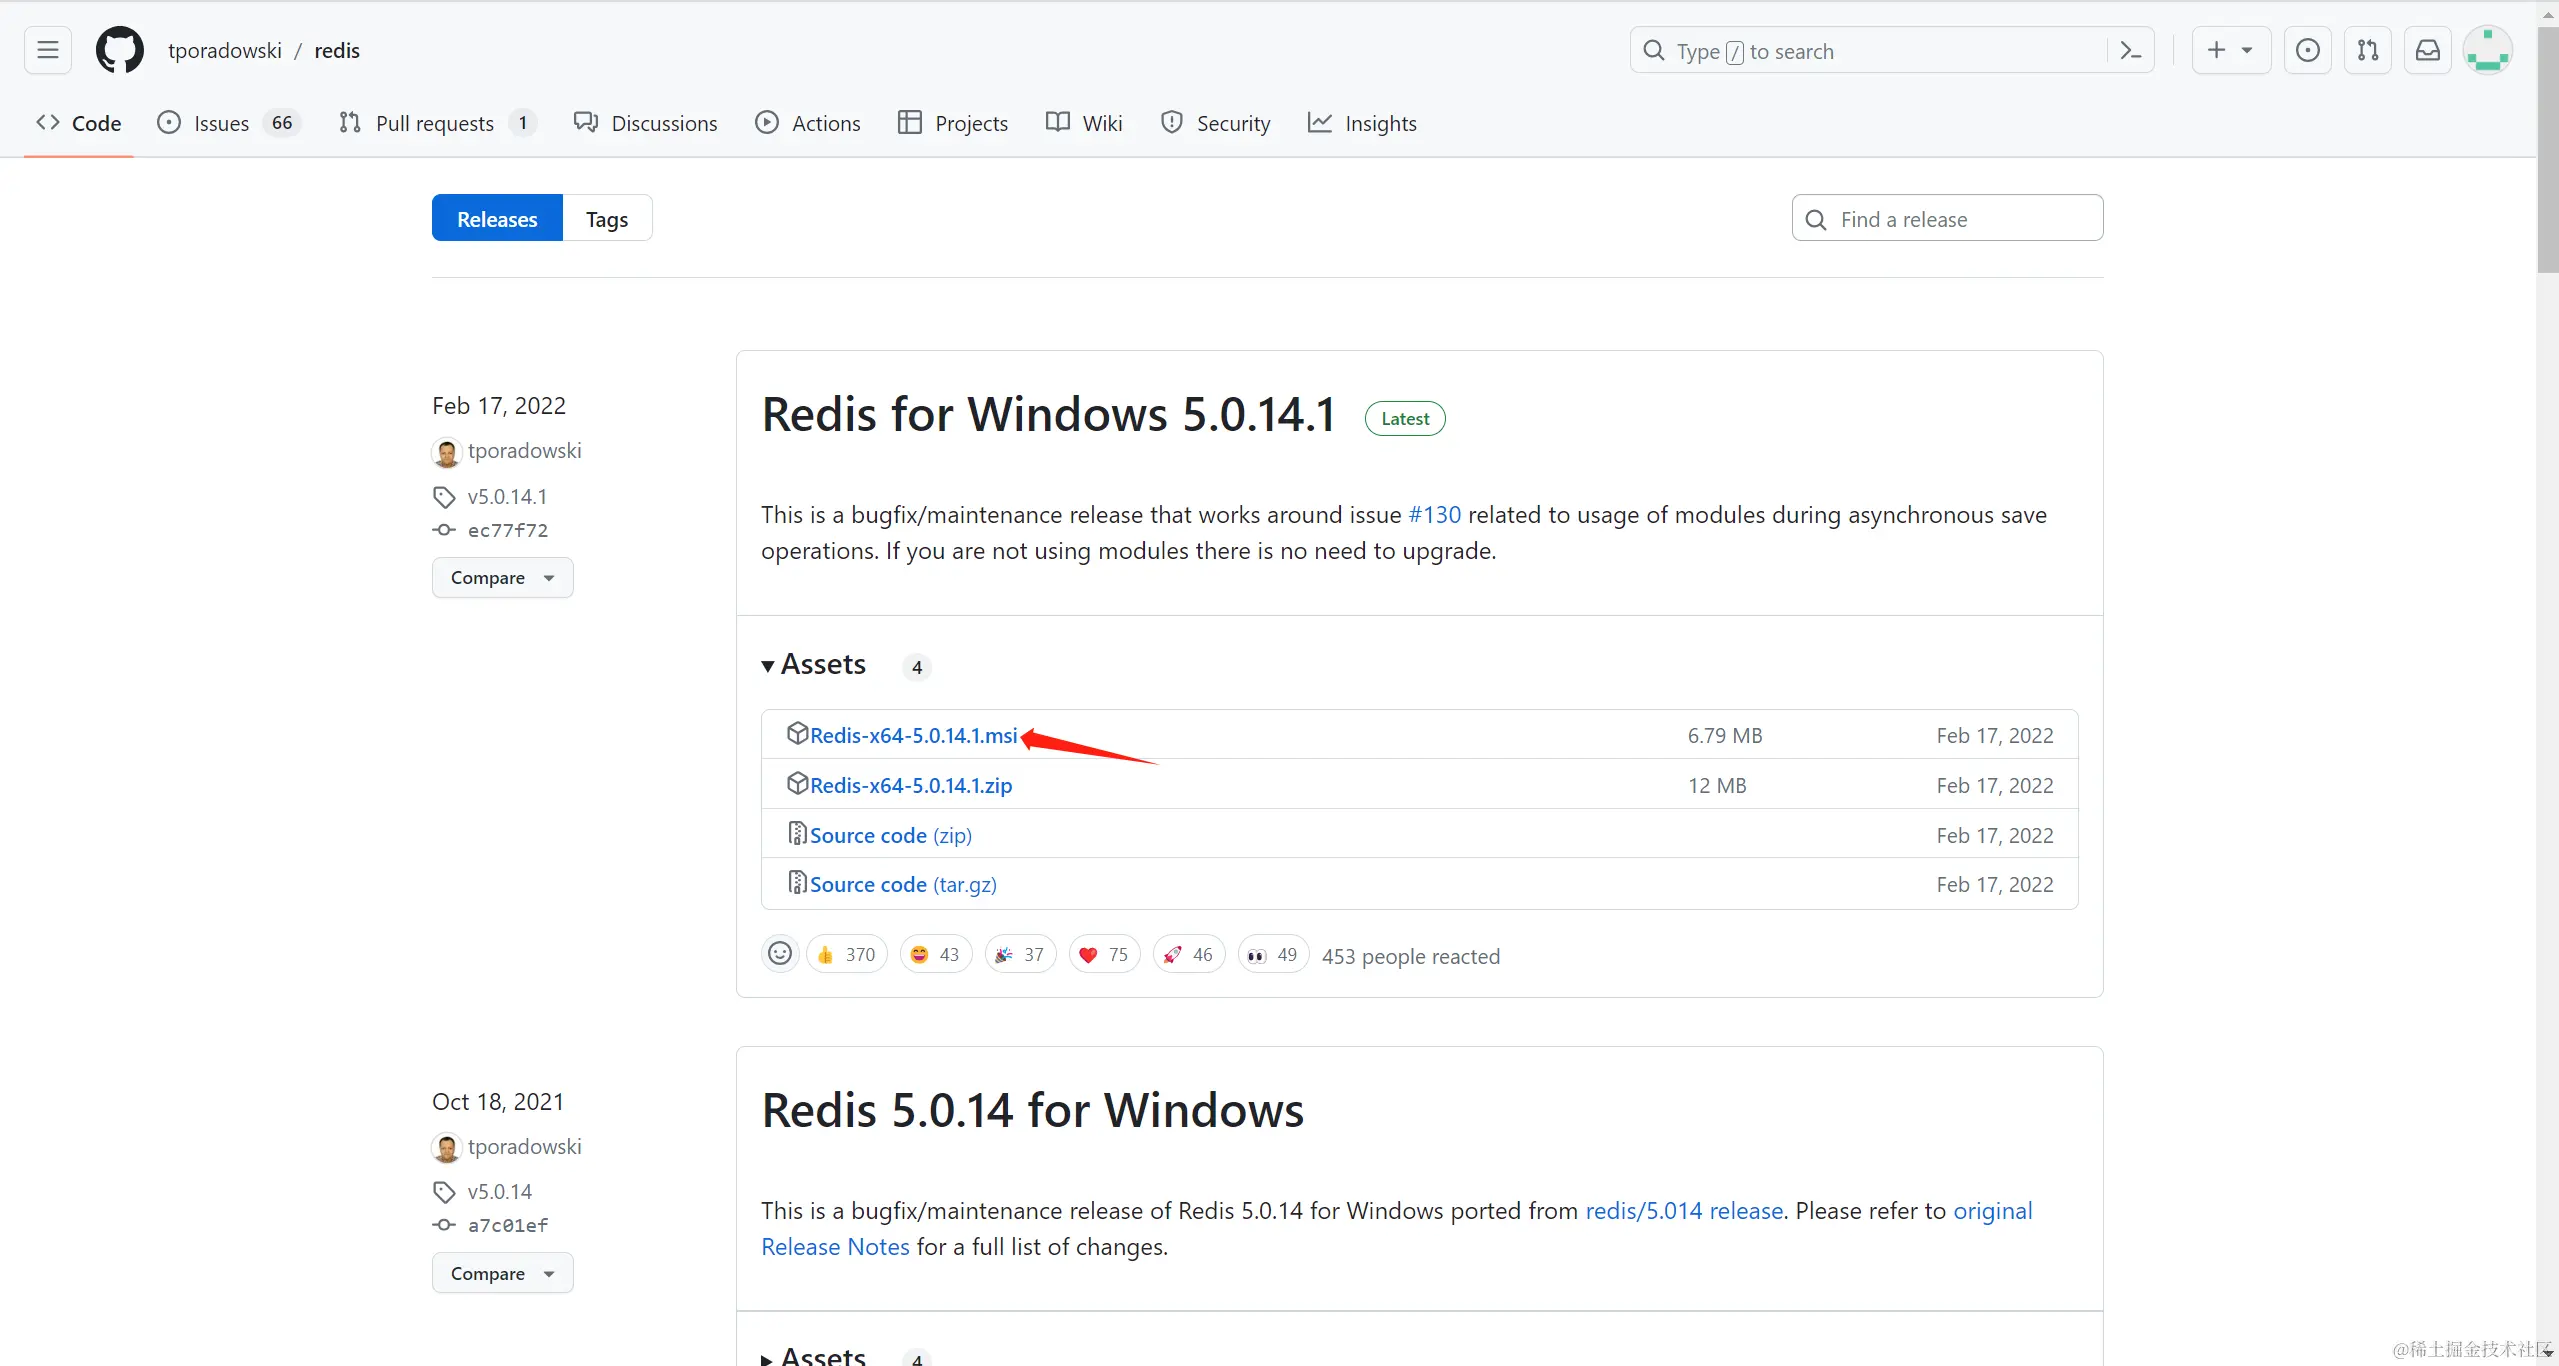Toggle the thumbs up reaction 370
The image size is (2559, 1366).
click(846, 955)
